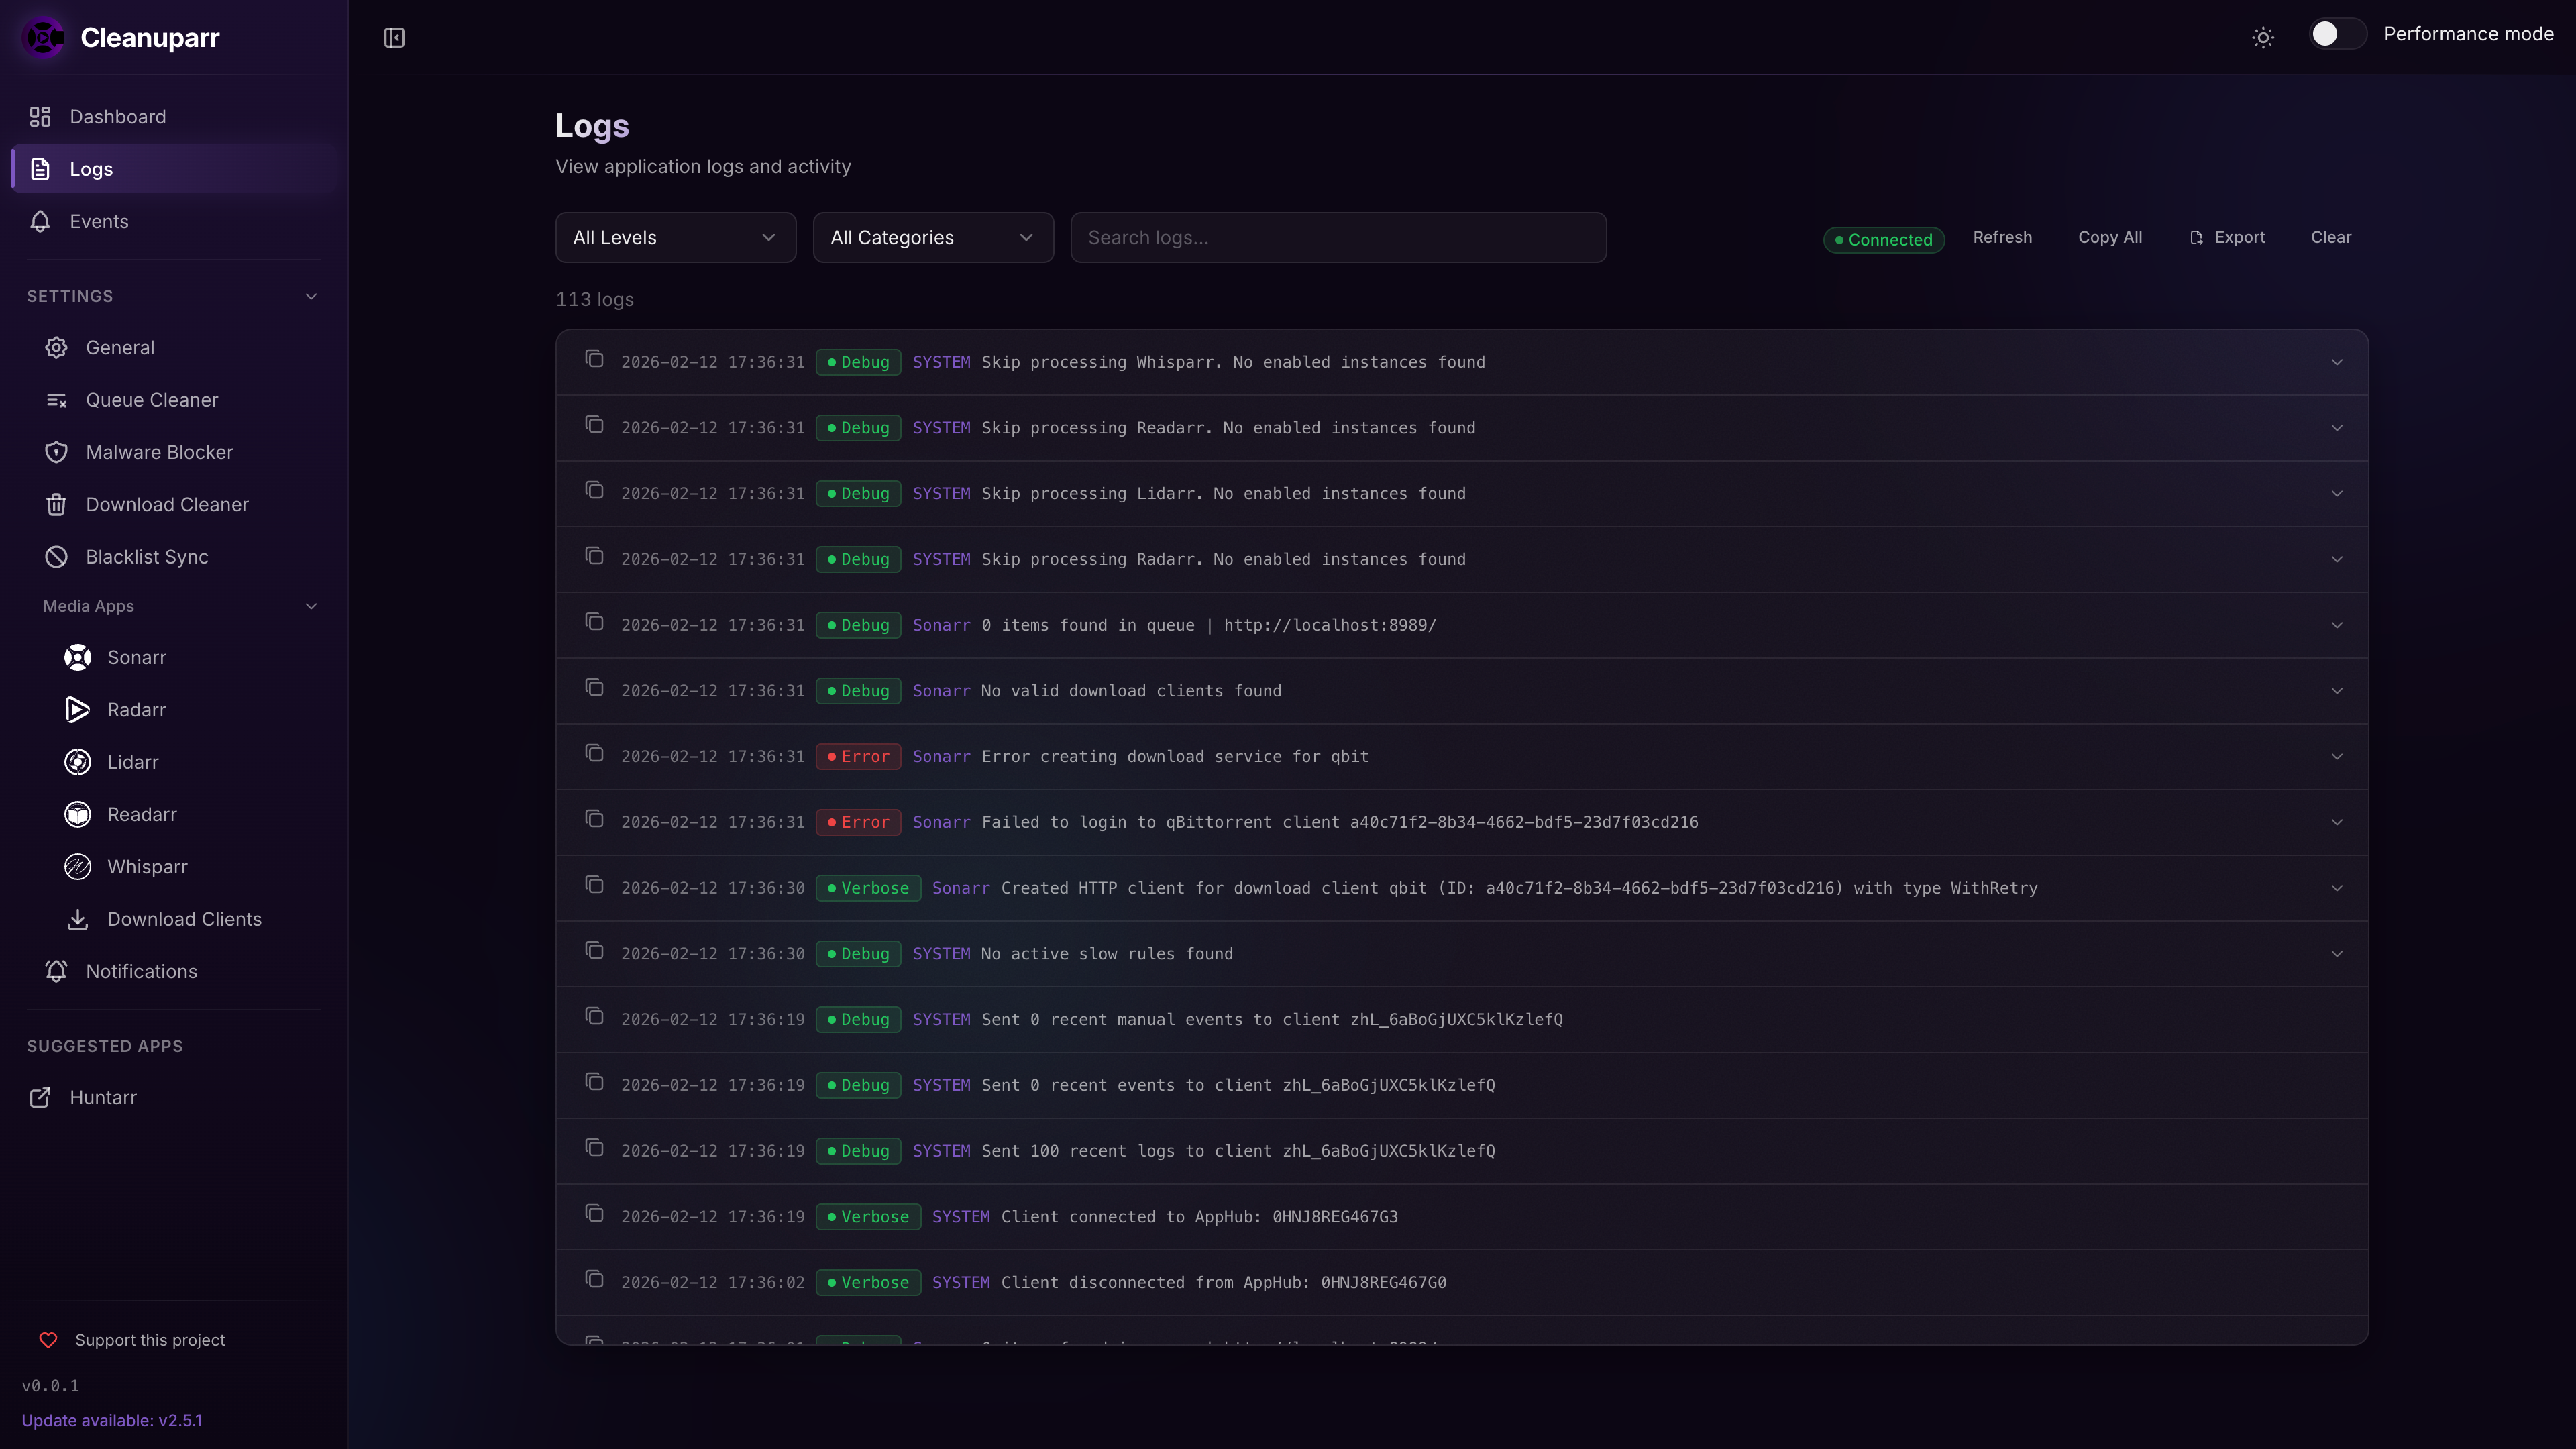Copy the 'Sent 0 recent manual events' log
This screenshot has height=1449, width=2576.
click(x=594, y=1016)
